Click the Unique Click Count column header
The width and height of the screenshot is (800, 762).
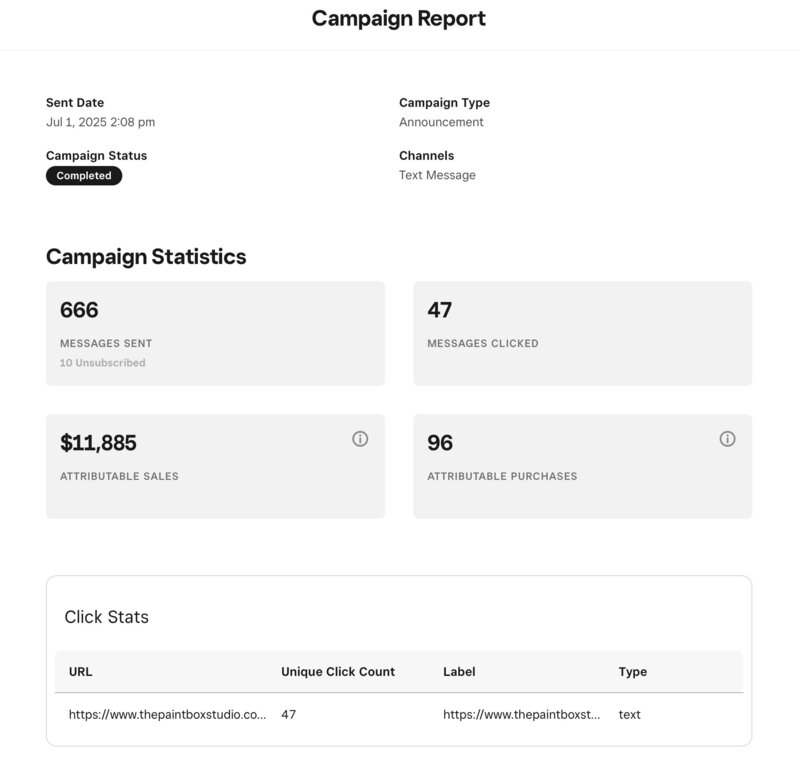pyautogui.click(x=338, y=671)
